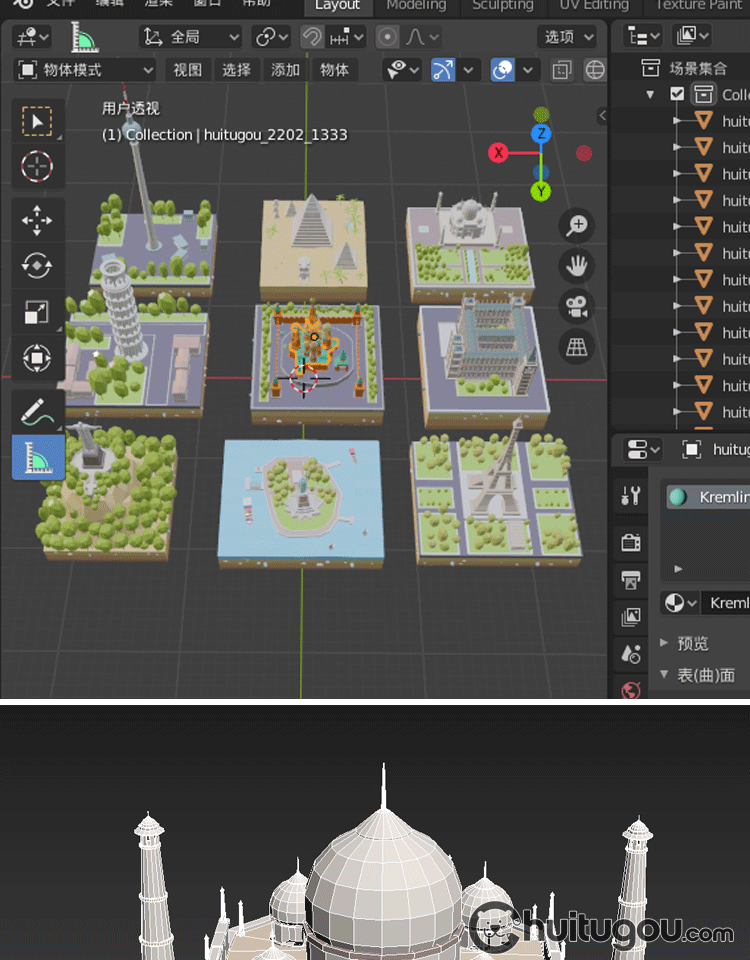
Task: Open the Scene properties tab
Action: [x=631, y=654]
